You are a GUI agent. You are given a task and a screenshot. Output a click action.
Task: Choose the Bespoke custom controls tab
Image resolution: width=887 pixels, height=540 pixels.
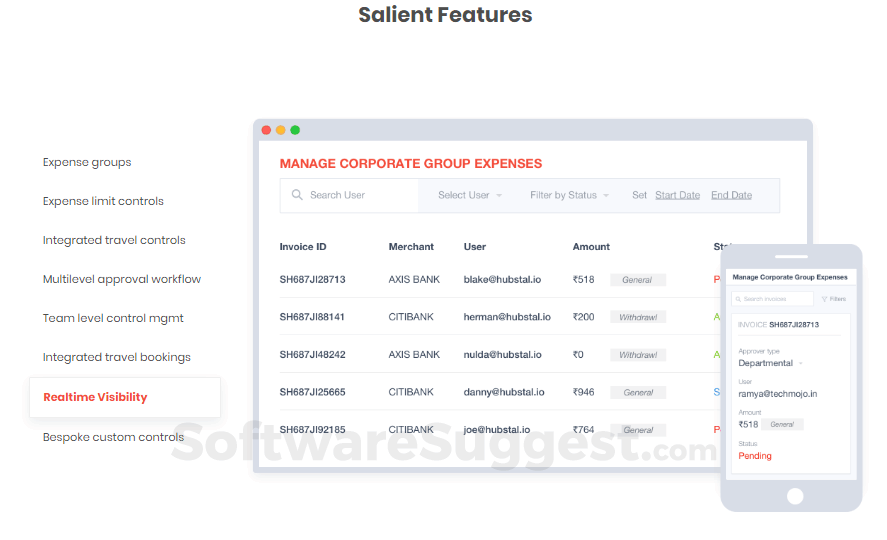coord(113,437)
